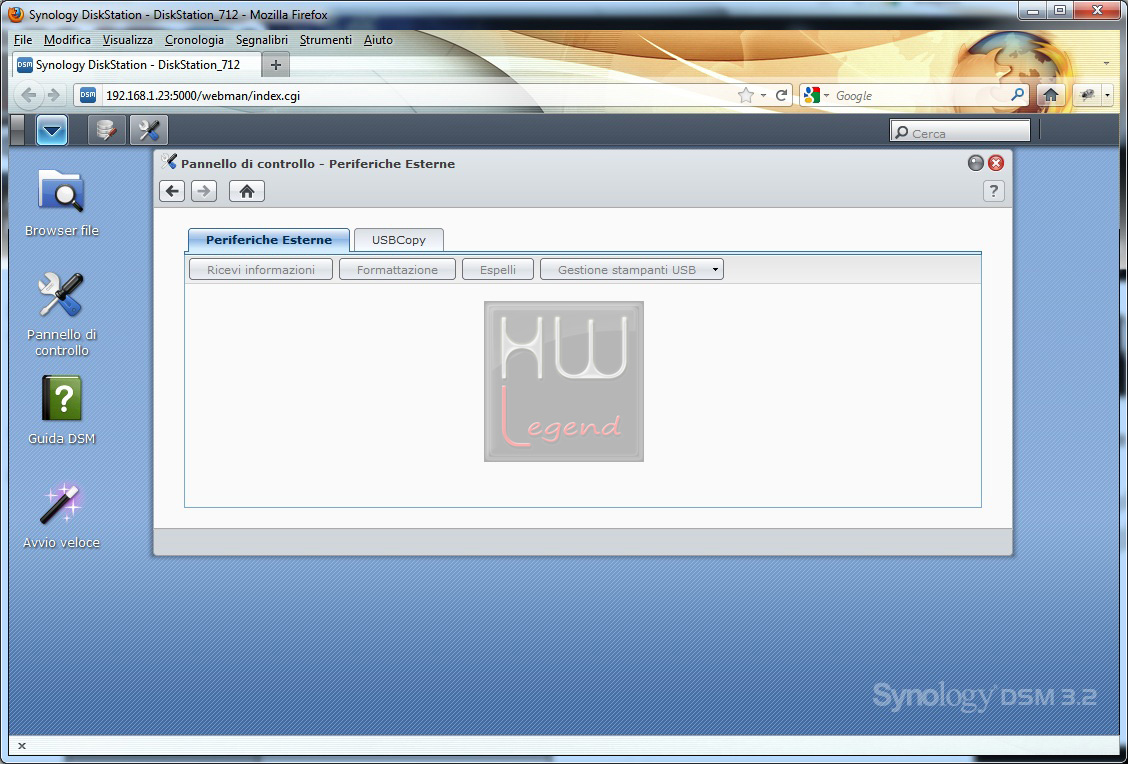This screenshot has height=764, width=1128.
Task: Go forward in the control panel window
Action: point(204,191)
